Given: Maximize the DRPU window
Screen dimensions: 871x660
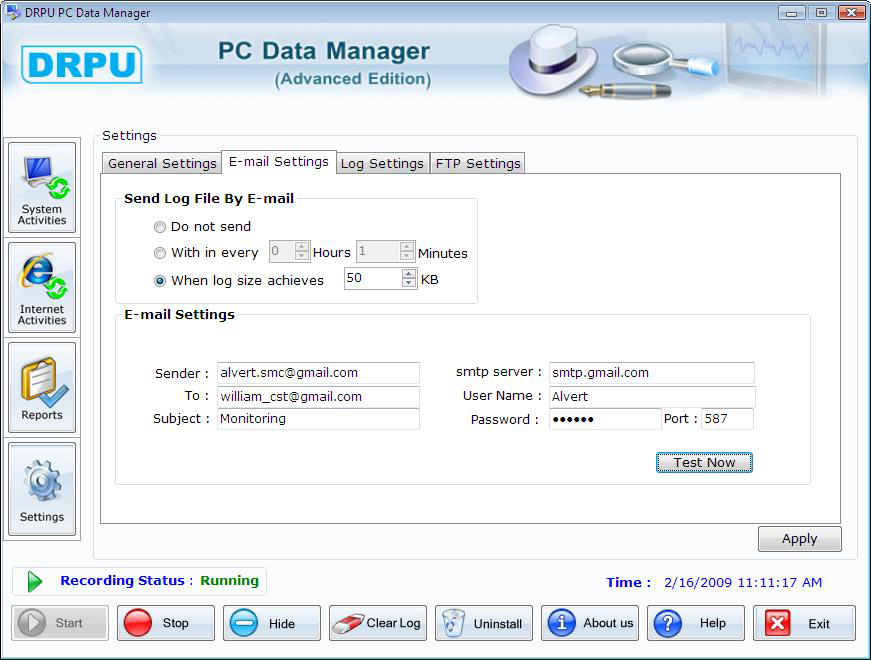Looking at the screenshot, I should click(821, 12).
